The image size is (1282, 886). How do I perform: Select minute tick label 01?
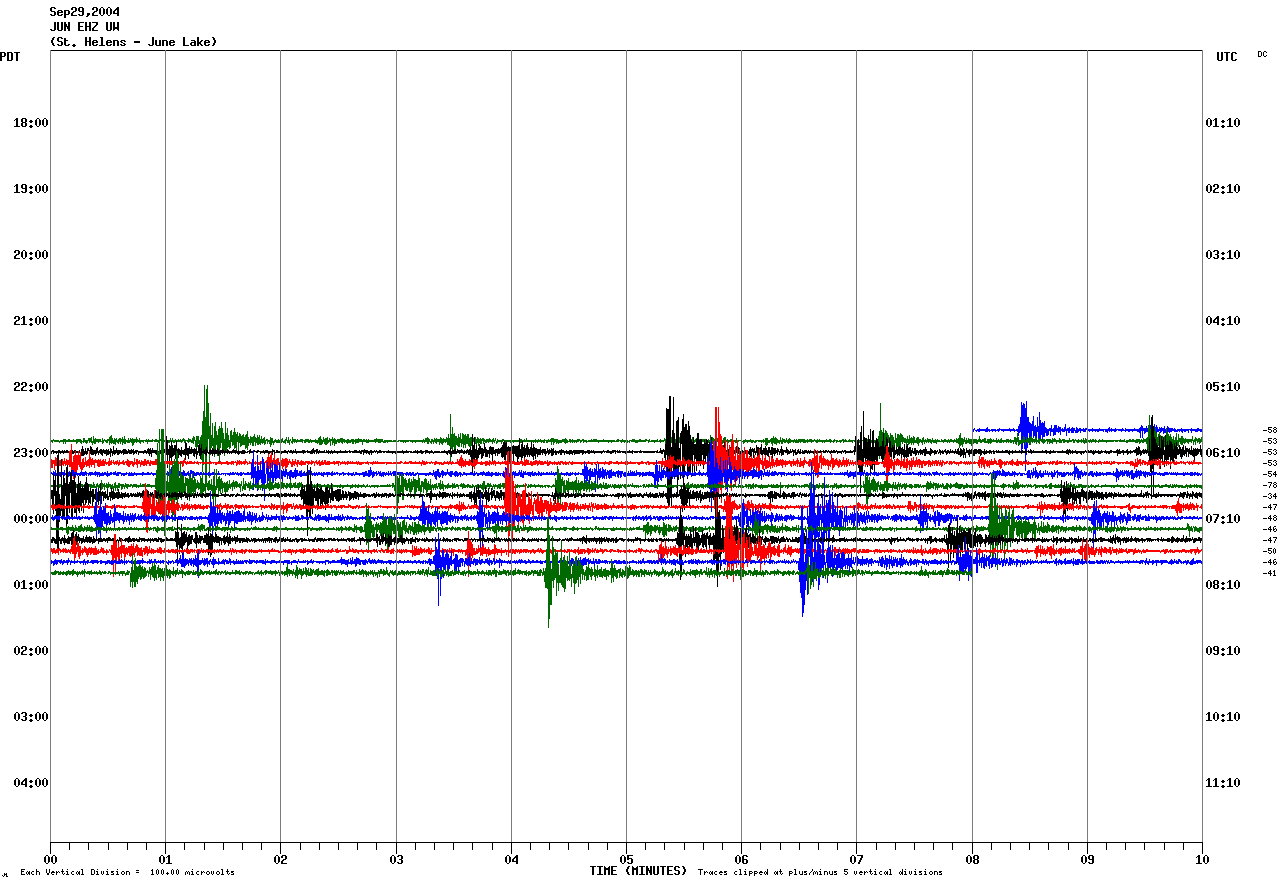pyautogui.click(x=165, y=859)
